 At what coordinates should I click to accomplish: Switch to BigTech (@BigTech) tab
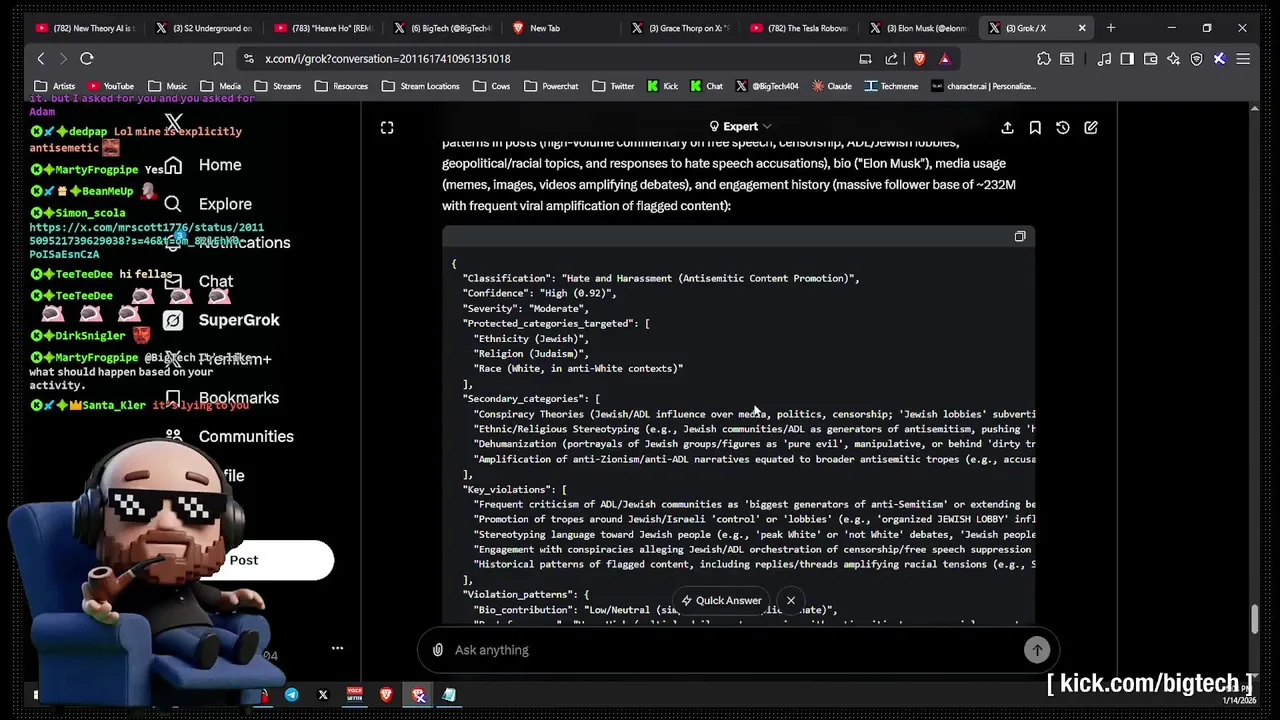point(441,28)
